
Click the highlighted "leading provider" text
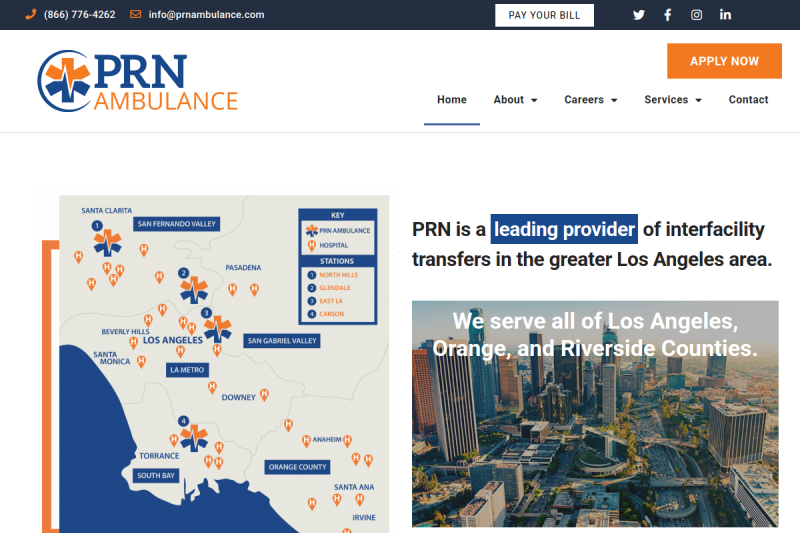tap(564, 229)
